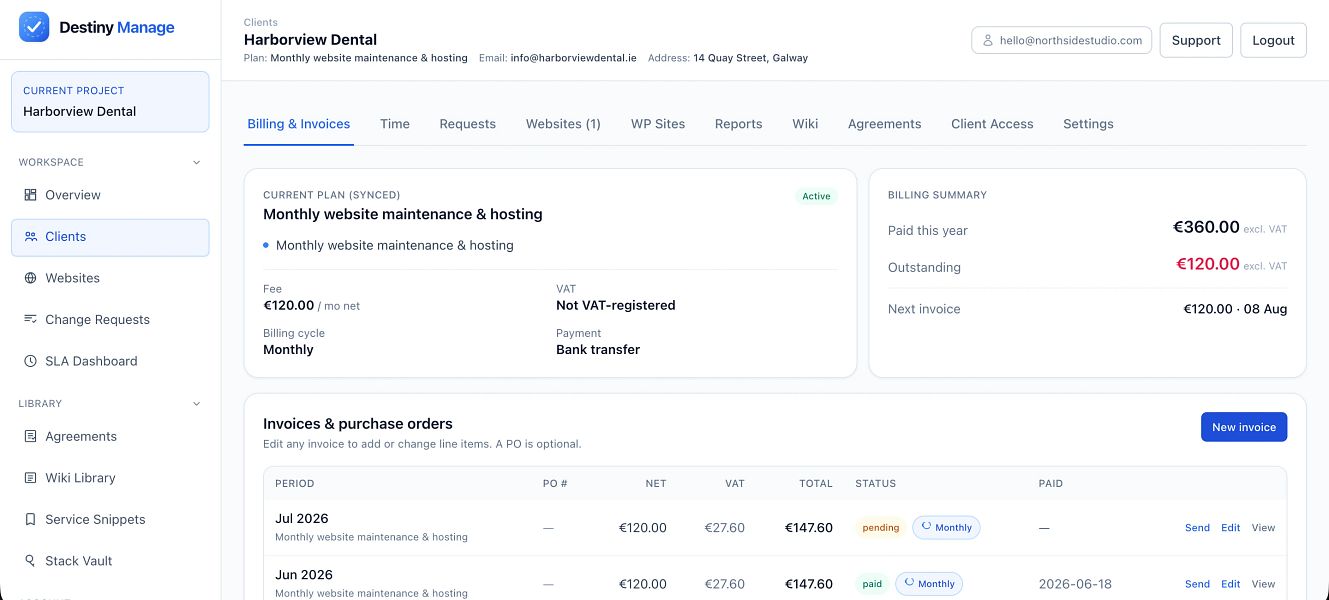This screenshot has height=600, width=1329.
Task: Click the recurring icon in Jul 2026 Monthly badge
Action: [926, 527]
